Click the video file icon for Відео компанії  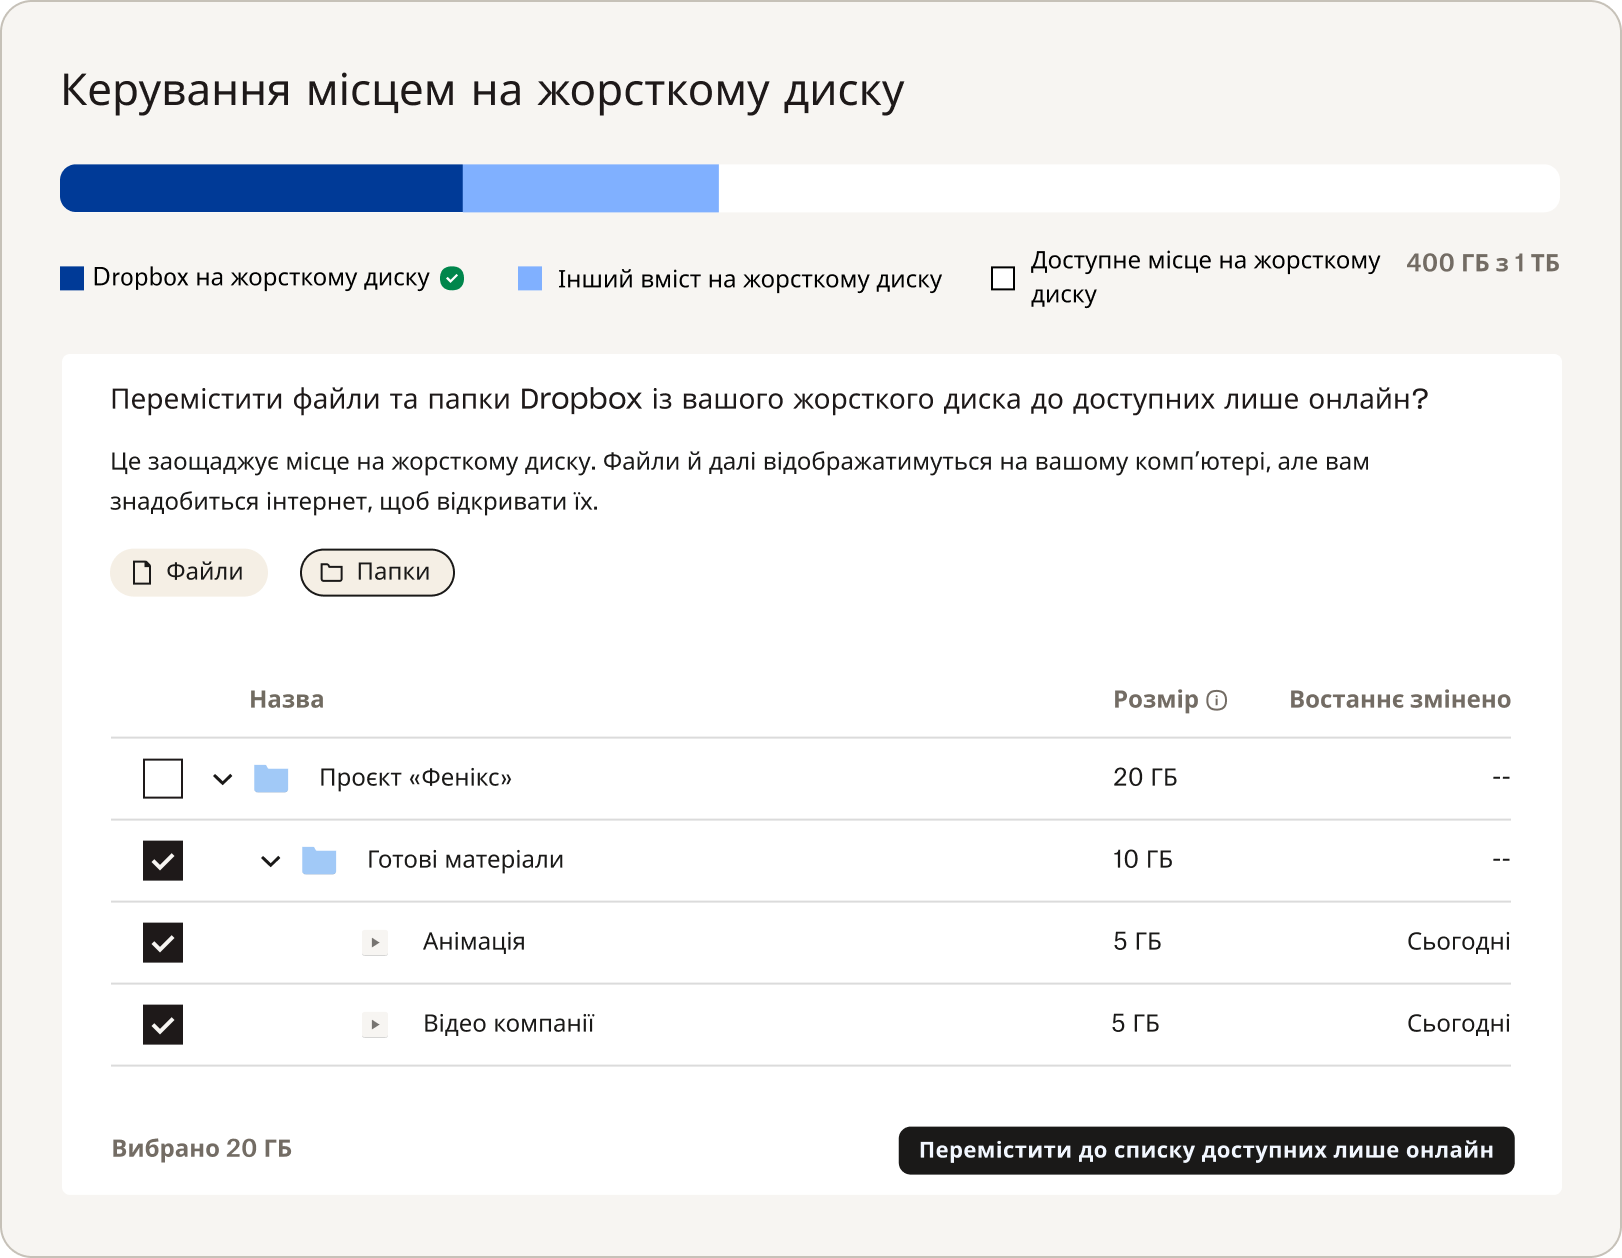375,1024
